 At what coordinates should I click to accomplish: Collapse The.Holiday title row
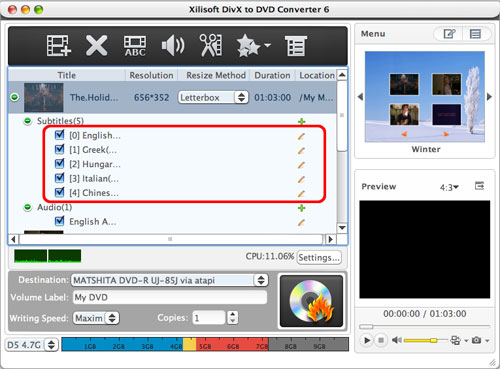click(x=14, y=97)
